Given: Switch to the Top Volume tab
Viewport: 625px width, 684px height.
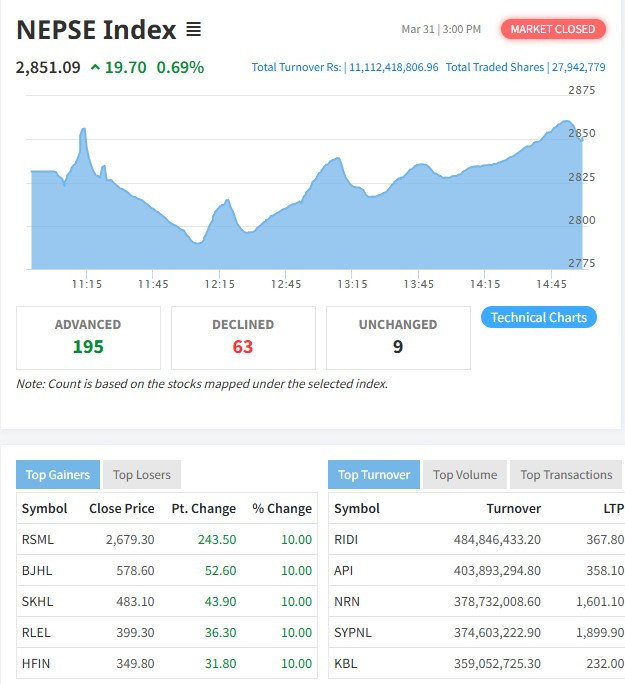Looking at the screenshot, I should point(465,475).
